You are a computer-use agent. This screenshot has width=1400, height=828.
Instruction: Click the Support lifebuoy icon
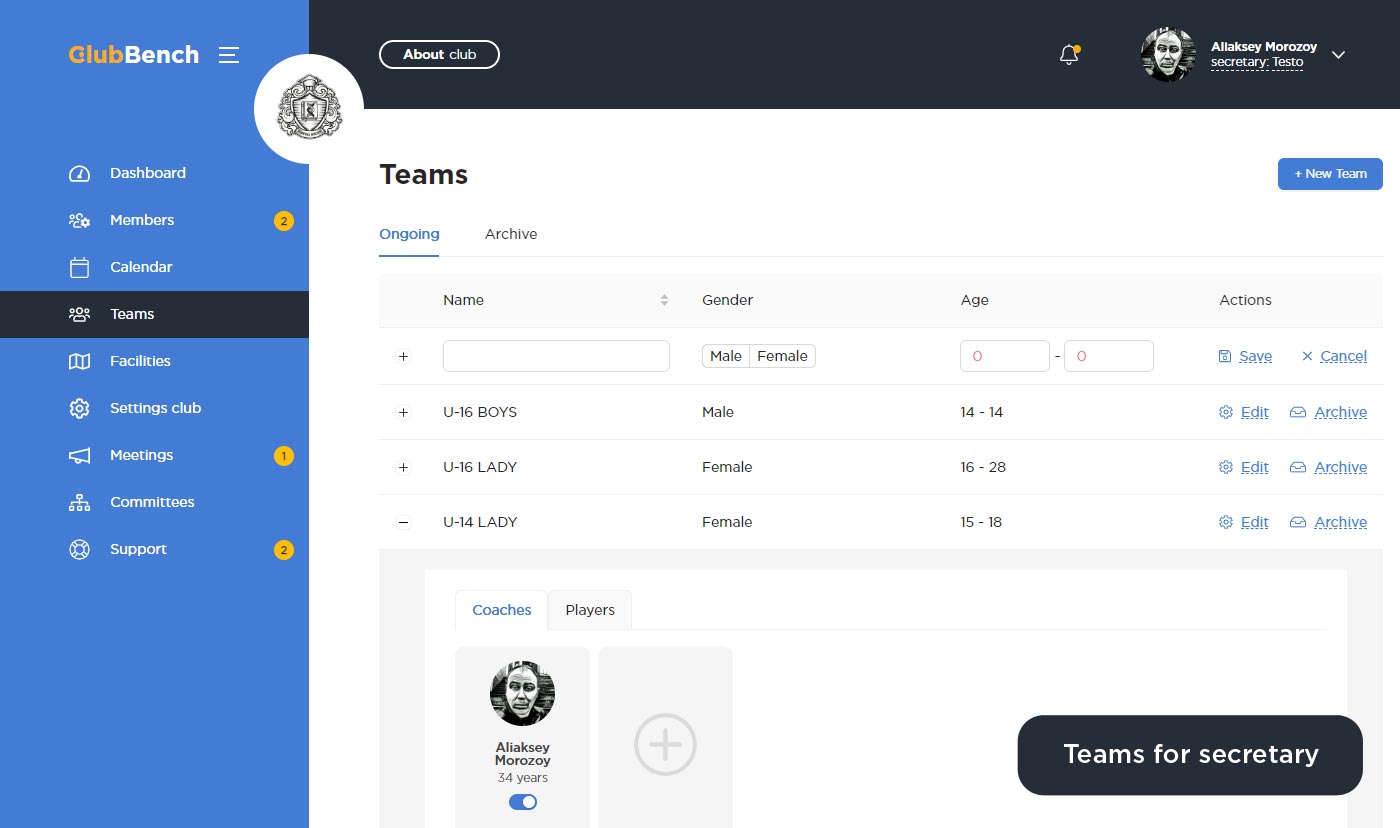click(x=79, y=549)
